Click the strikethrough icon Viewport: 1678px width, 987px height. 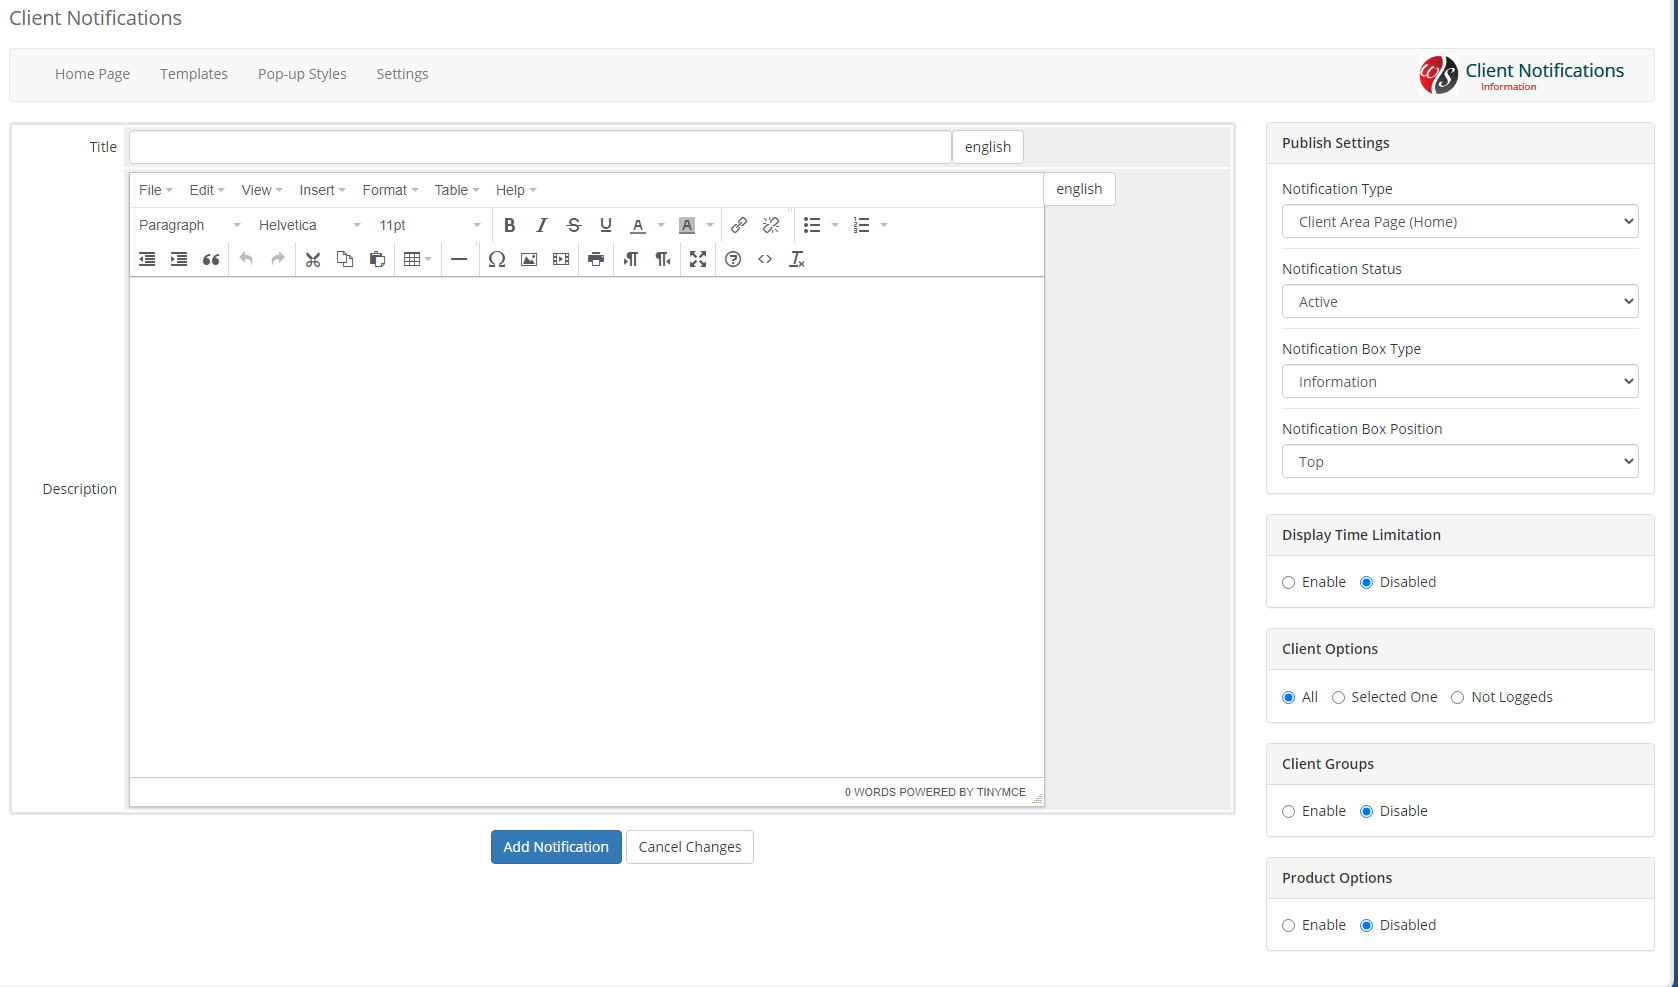point(573,225)
